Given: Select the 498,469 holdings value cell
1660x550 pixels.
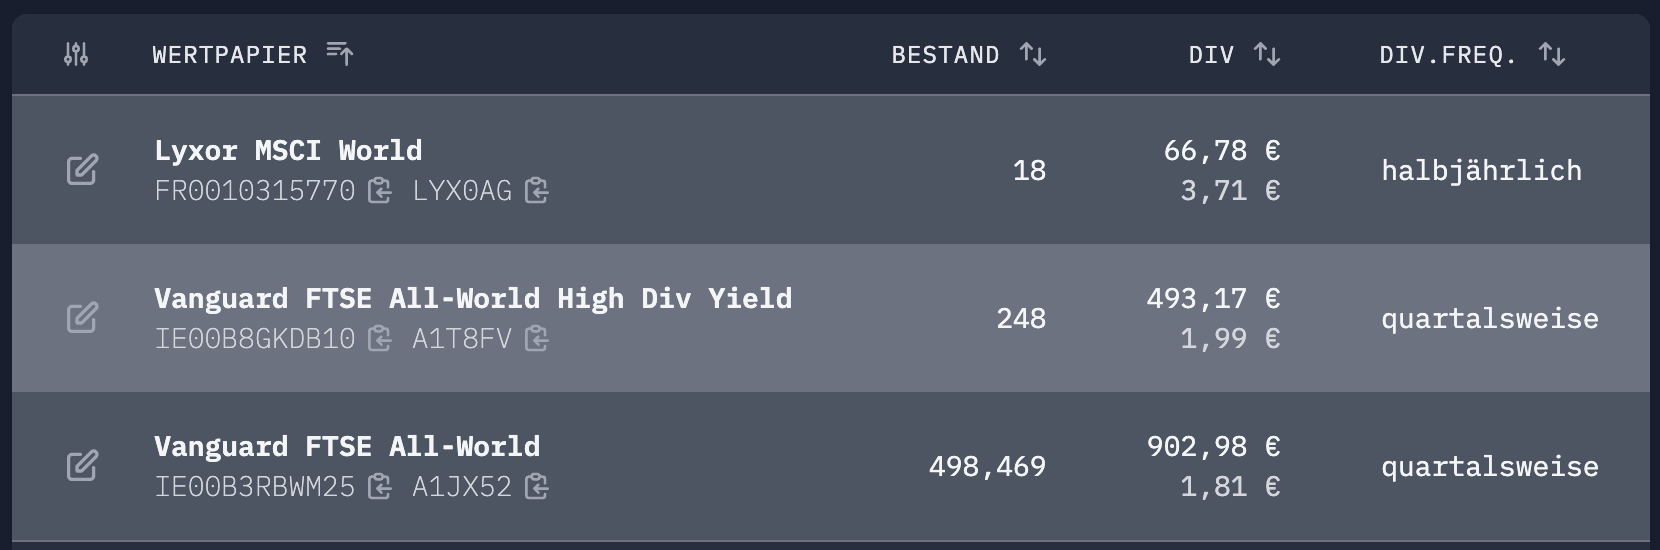Looking at the screenshot, I should coord(987,466).
